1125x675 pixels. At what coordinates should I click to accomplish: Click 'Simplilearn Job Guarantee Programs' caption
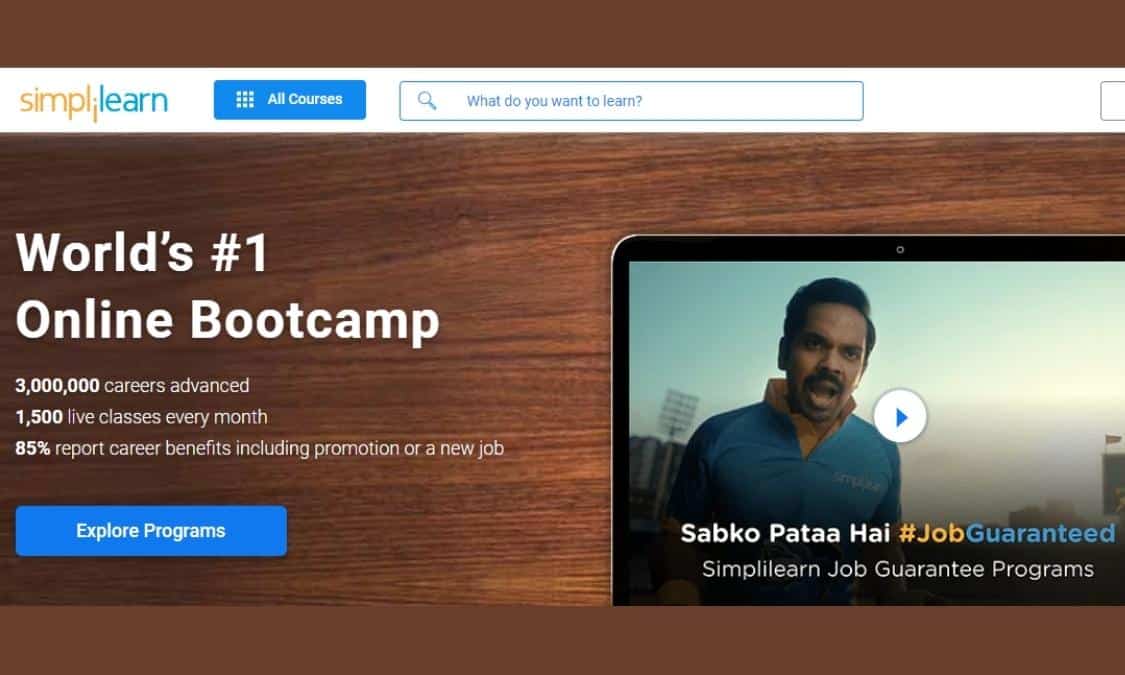point(898,570)
